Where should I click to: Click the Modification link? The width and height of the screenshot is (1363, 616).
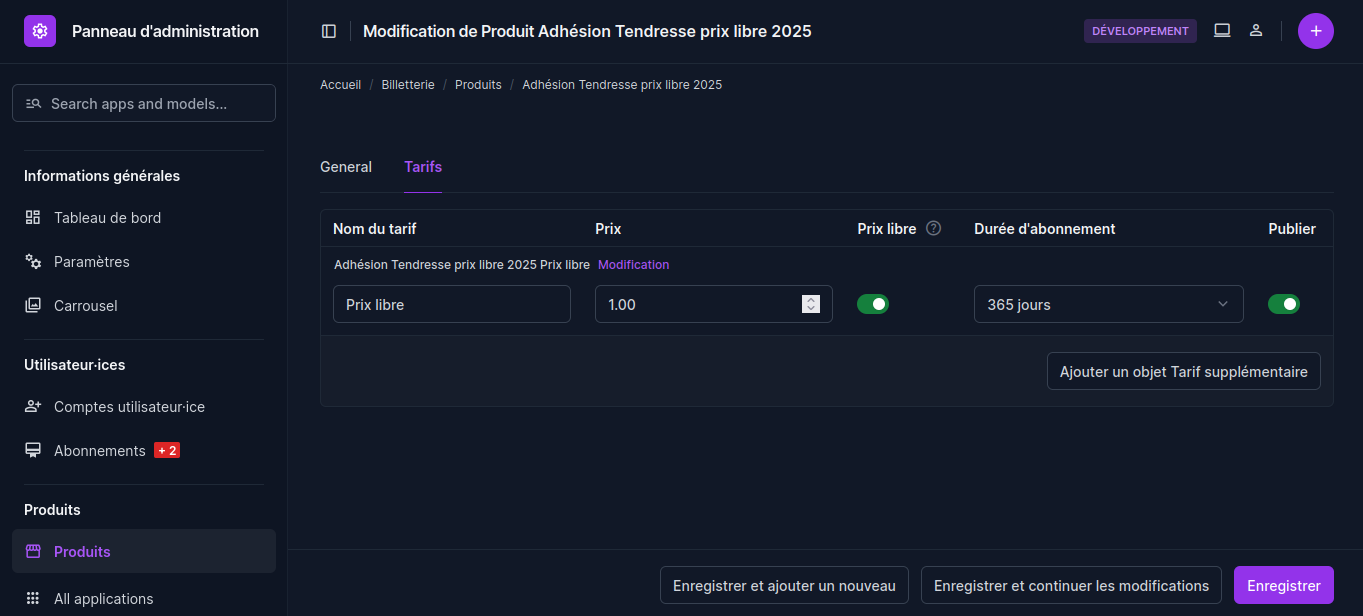pos(633,265)
